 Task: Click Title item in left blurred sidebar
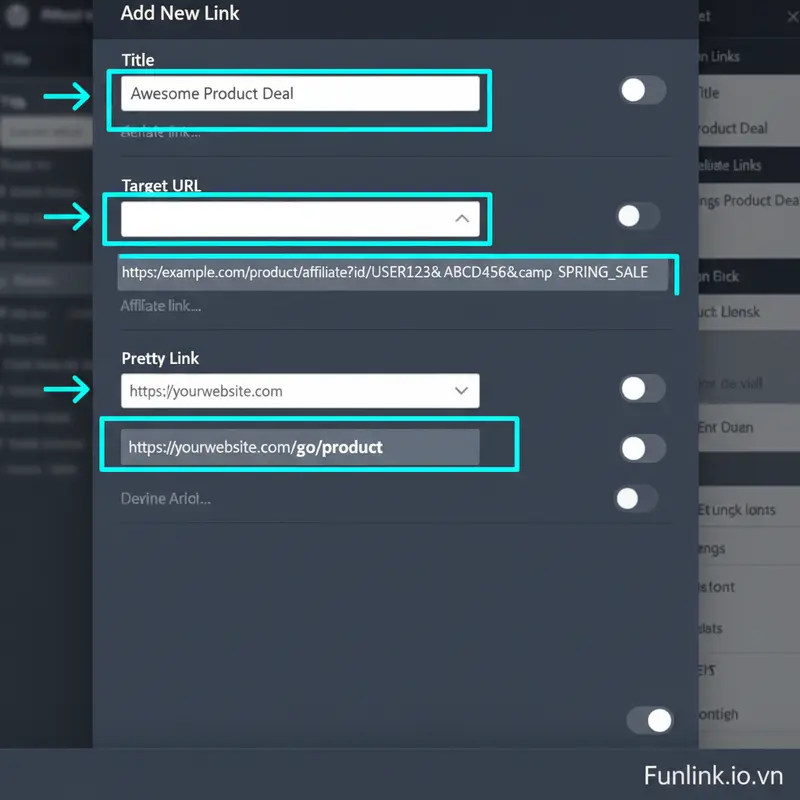coord(16,59)
